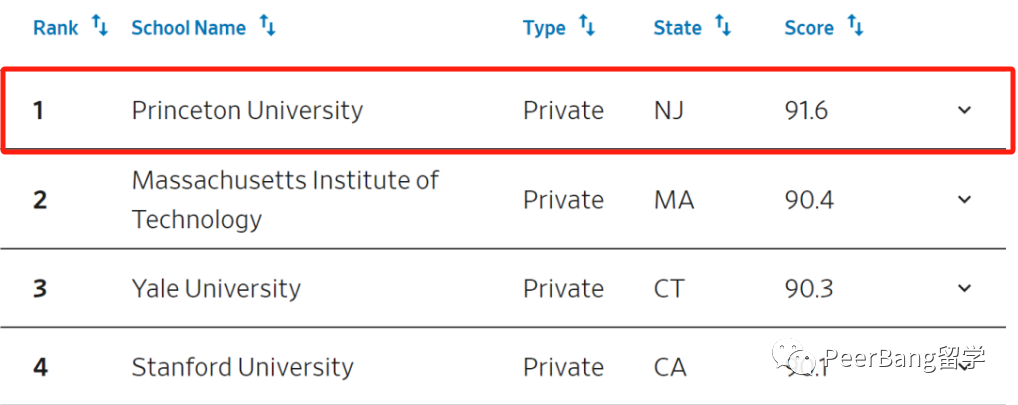
Task: Click the State column header label
Action: pyautogui.click(x=678, y=28)
